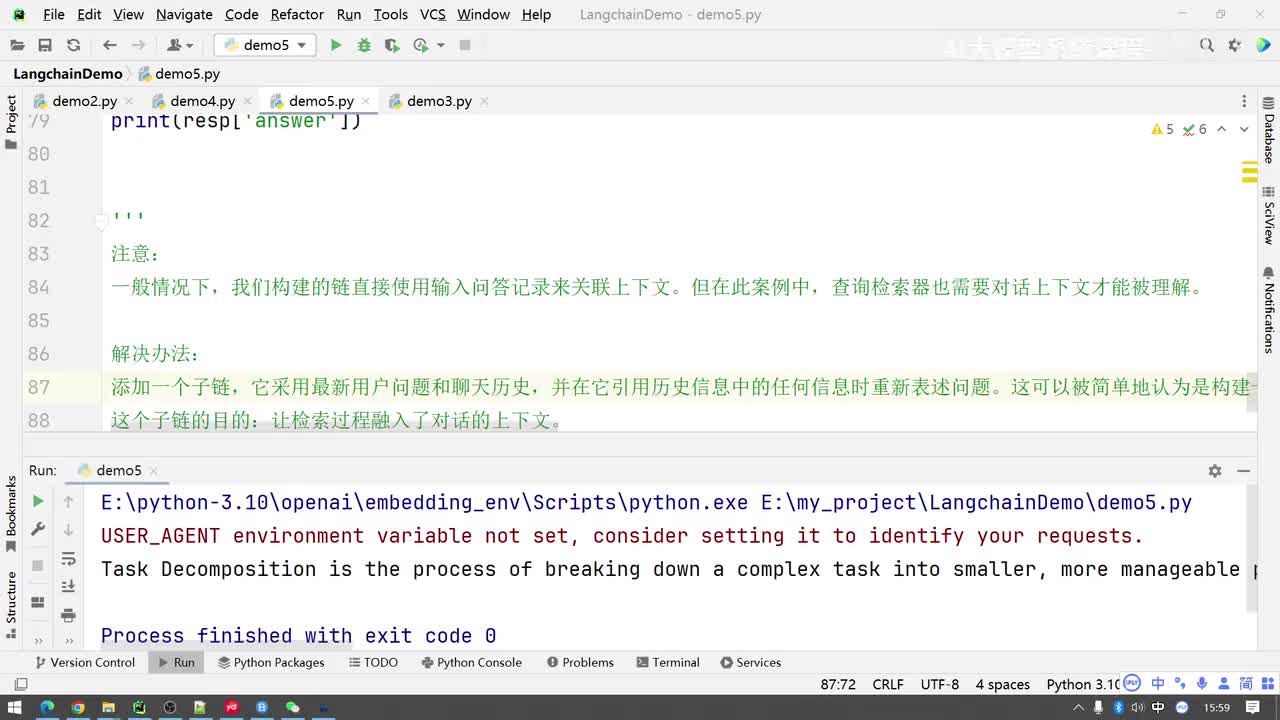Click the LangchainDemo breadcrumb
Screen dimensions: 1280x720
click(68, 74)
